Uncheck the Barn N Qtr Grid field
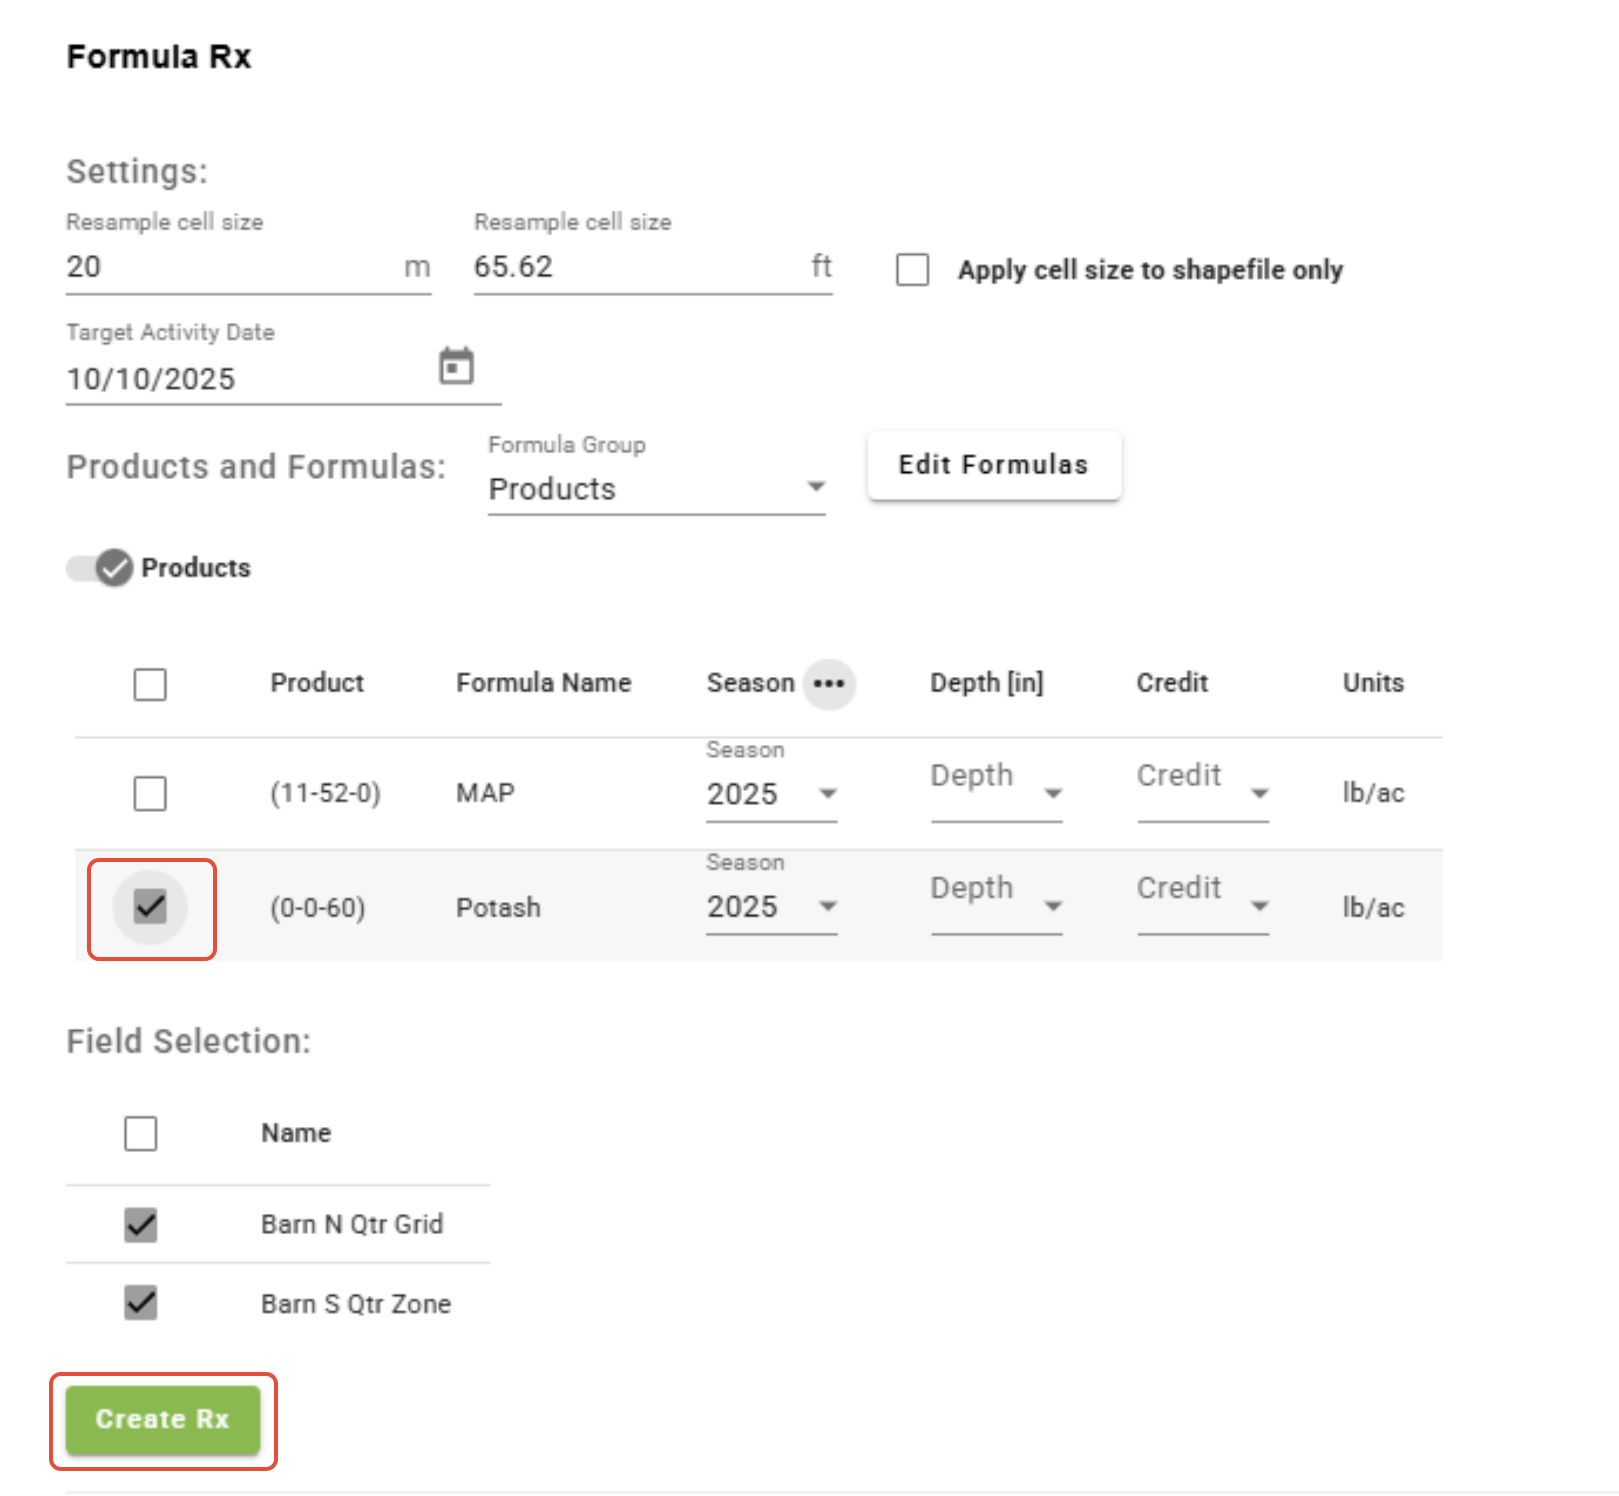 (x=141, y=1224)
